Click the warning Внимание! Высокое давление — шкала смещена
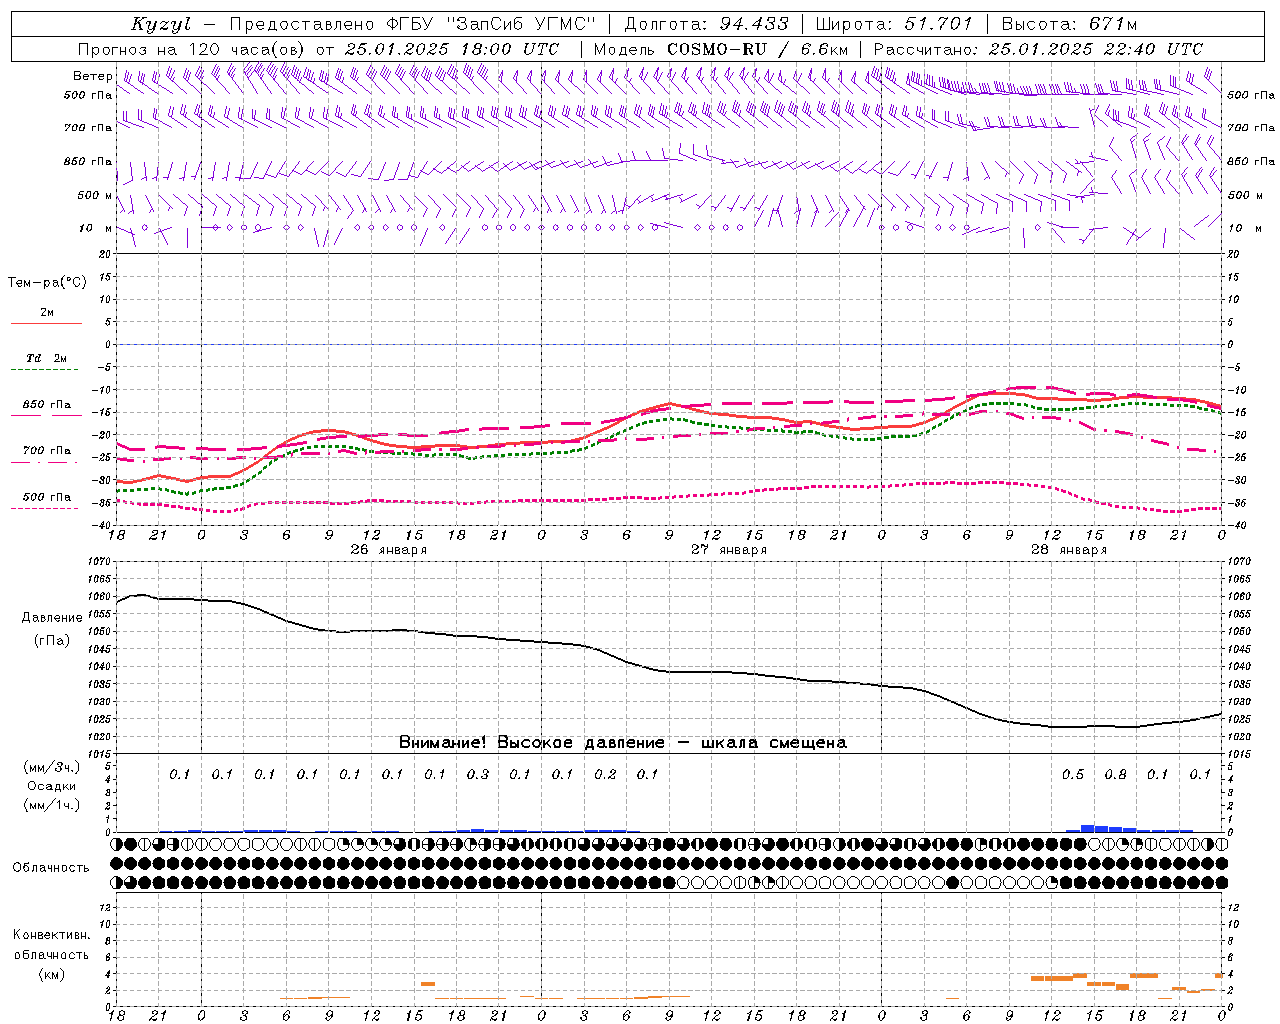The height and width of the screenshot is (1024, 1280). 622,742
